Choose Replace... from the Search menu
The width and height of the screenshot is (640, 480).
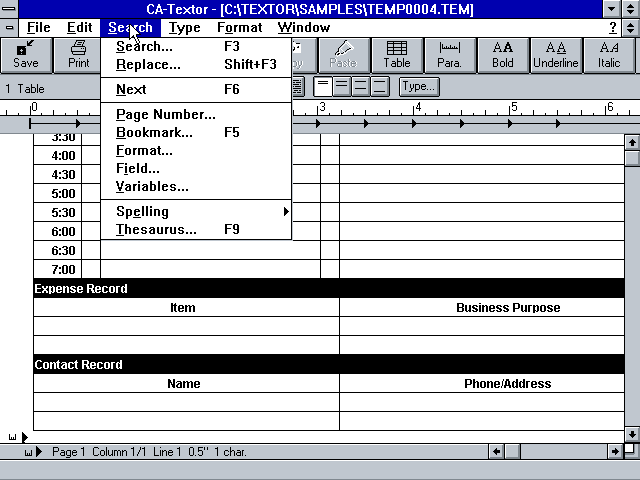(x=196, y=64)
